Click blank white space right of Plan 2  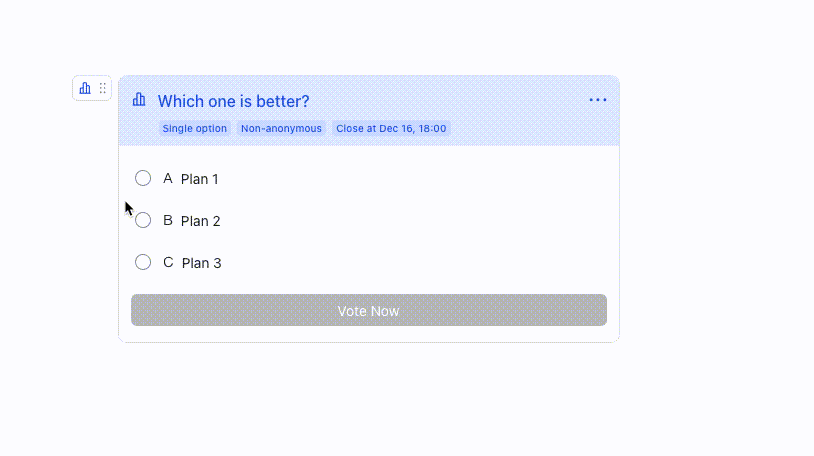(x=420, y=221)
